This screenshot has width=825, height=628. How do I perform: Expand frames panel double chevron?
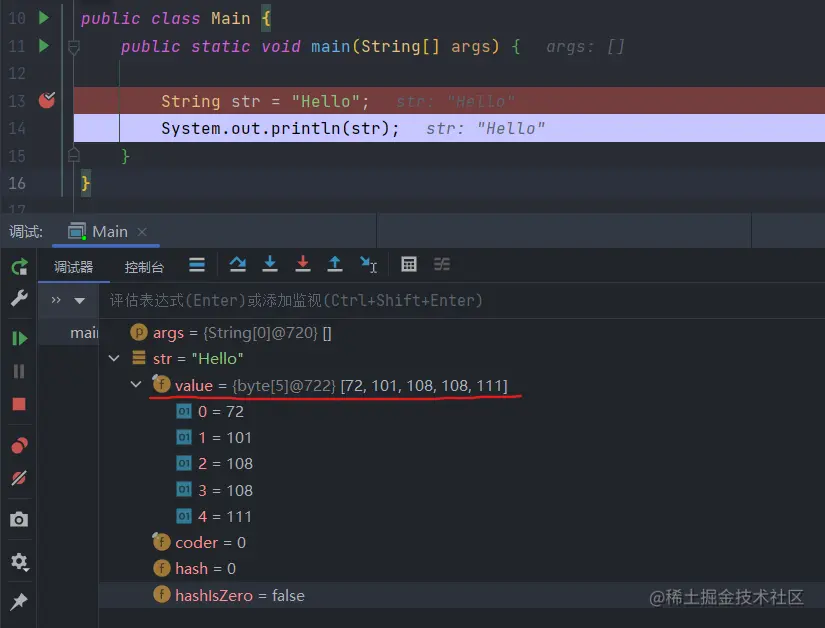(x=56, y=300)
